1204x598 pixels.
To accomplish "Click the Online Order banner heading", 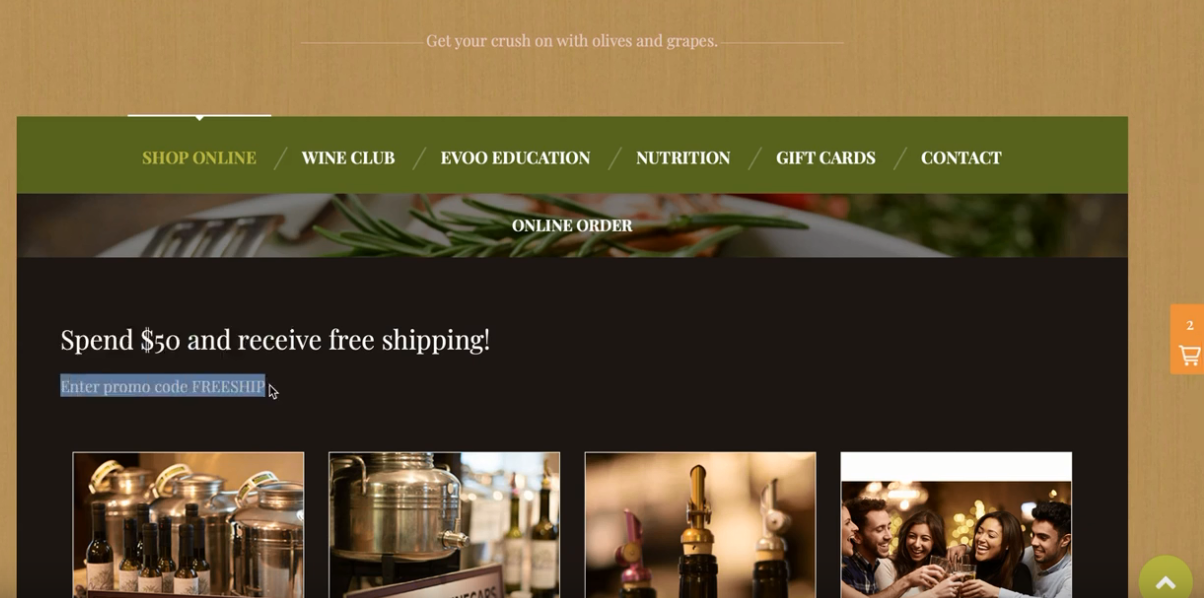I will point(572,226).
